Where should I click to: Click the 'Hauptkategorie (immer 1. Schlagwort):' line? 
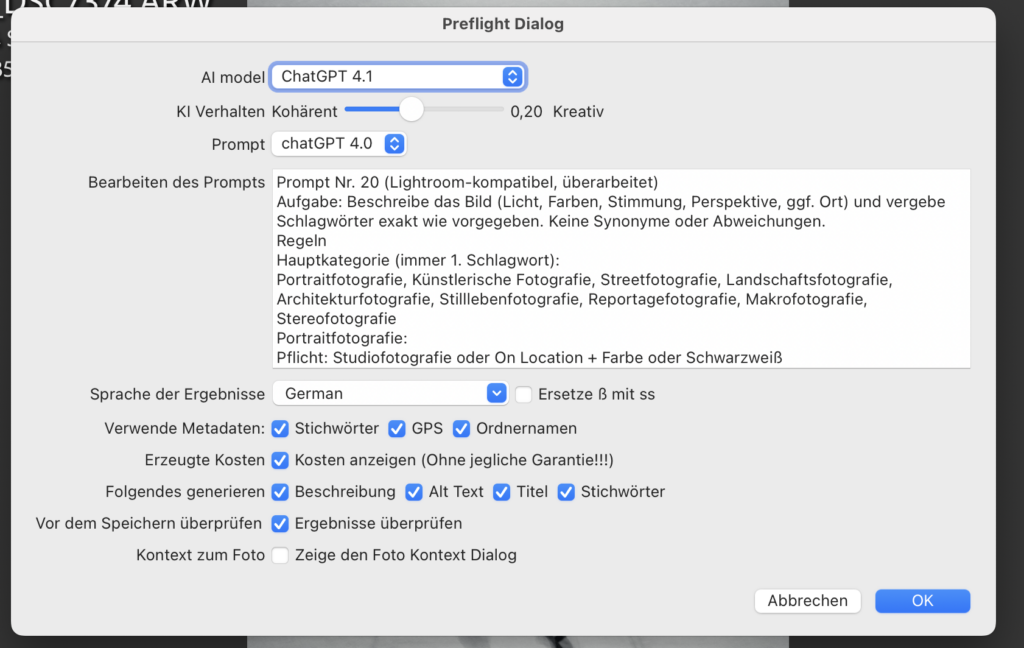coord(418,260)
